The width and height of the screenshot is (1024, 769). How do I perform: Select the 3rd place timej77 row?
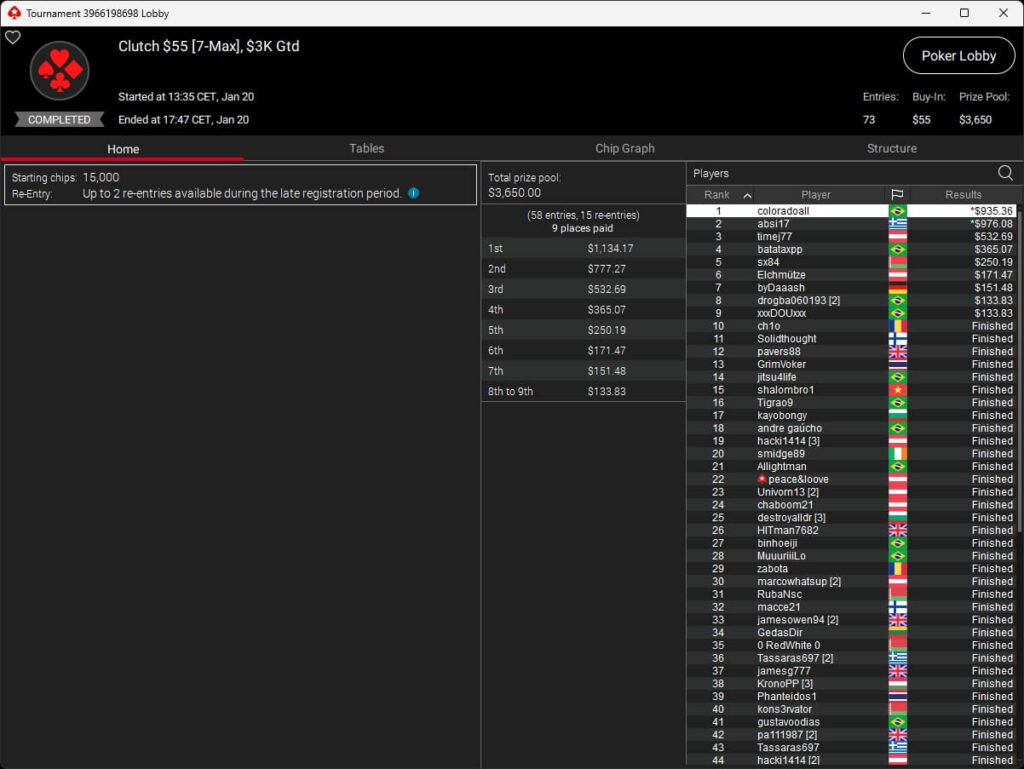774,237
